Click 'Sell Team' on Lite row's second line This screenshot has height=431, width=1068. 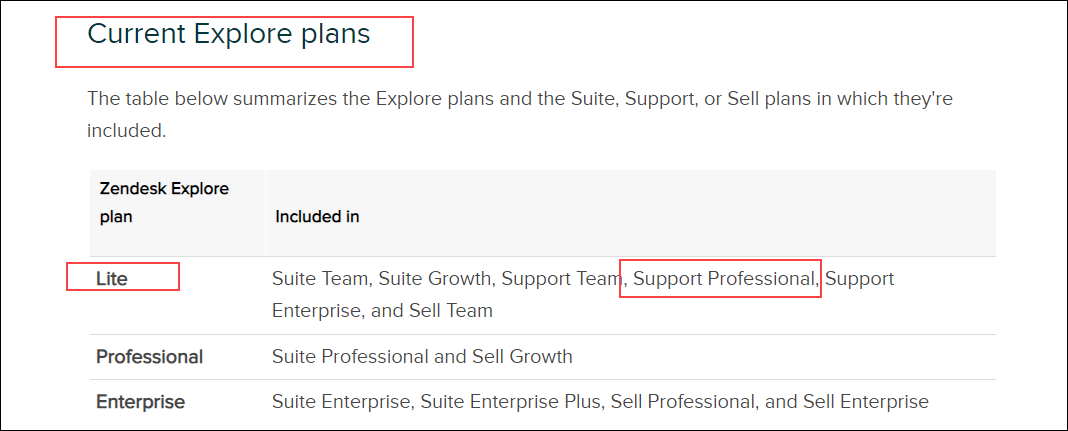coord(451,311)
